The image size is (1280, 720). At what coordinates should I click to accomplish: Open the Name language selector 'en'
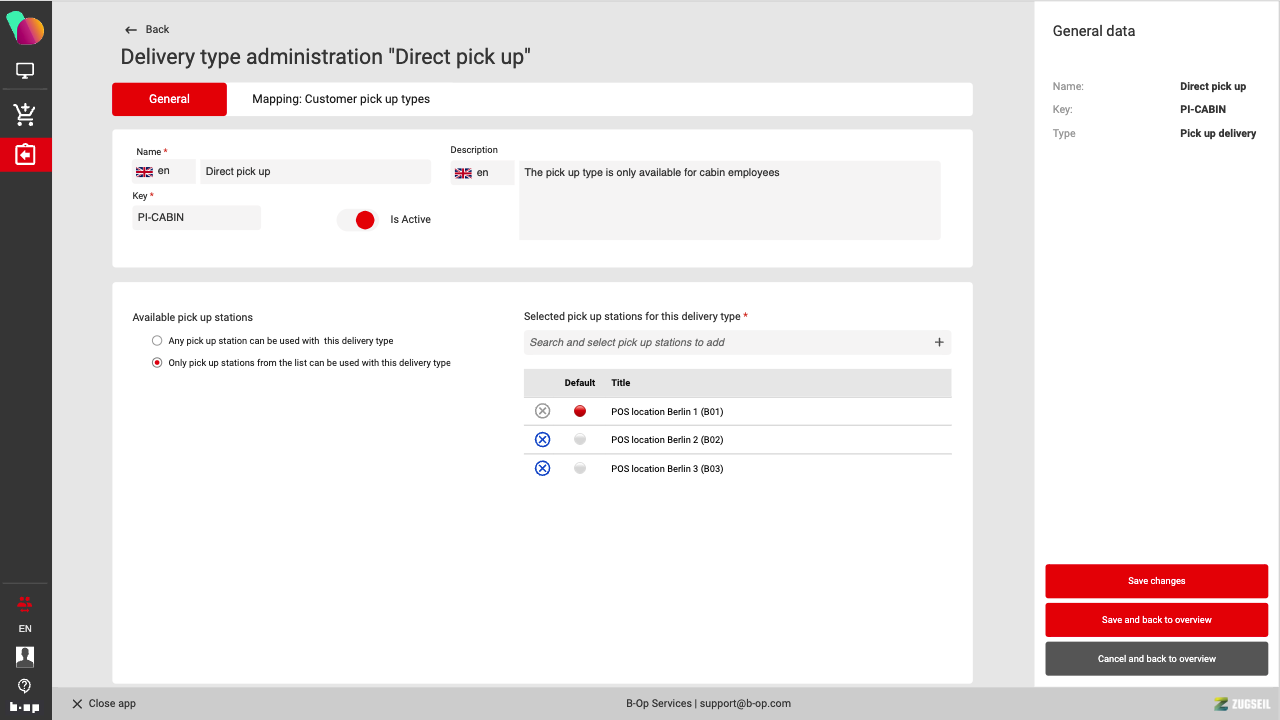tap(163, 171)
